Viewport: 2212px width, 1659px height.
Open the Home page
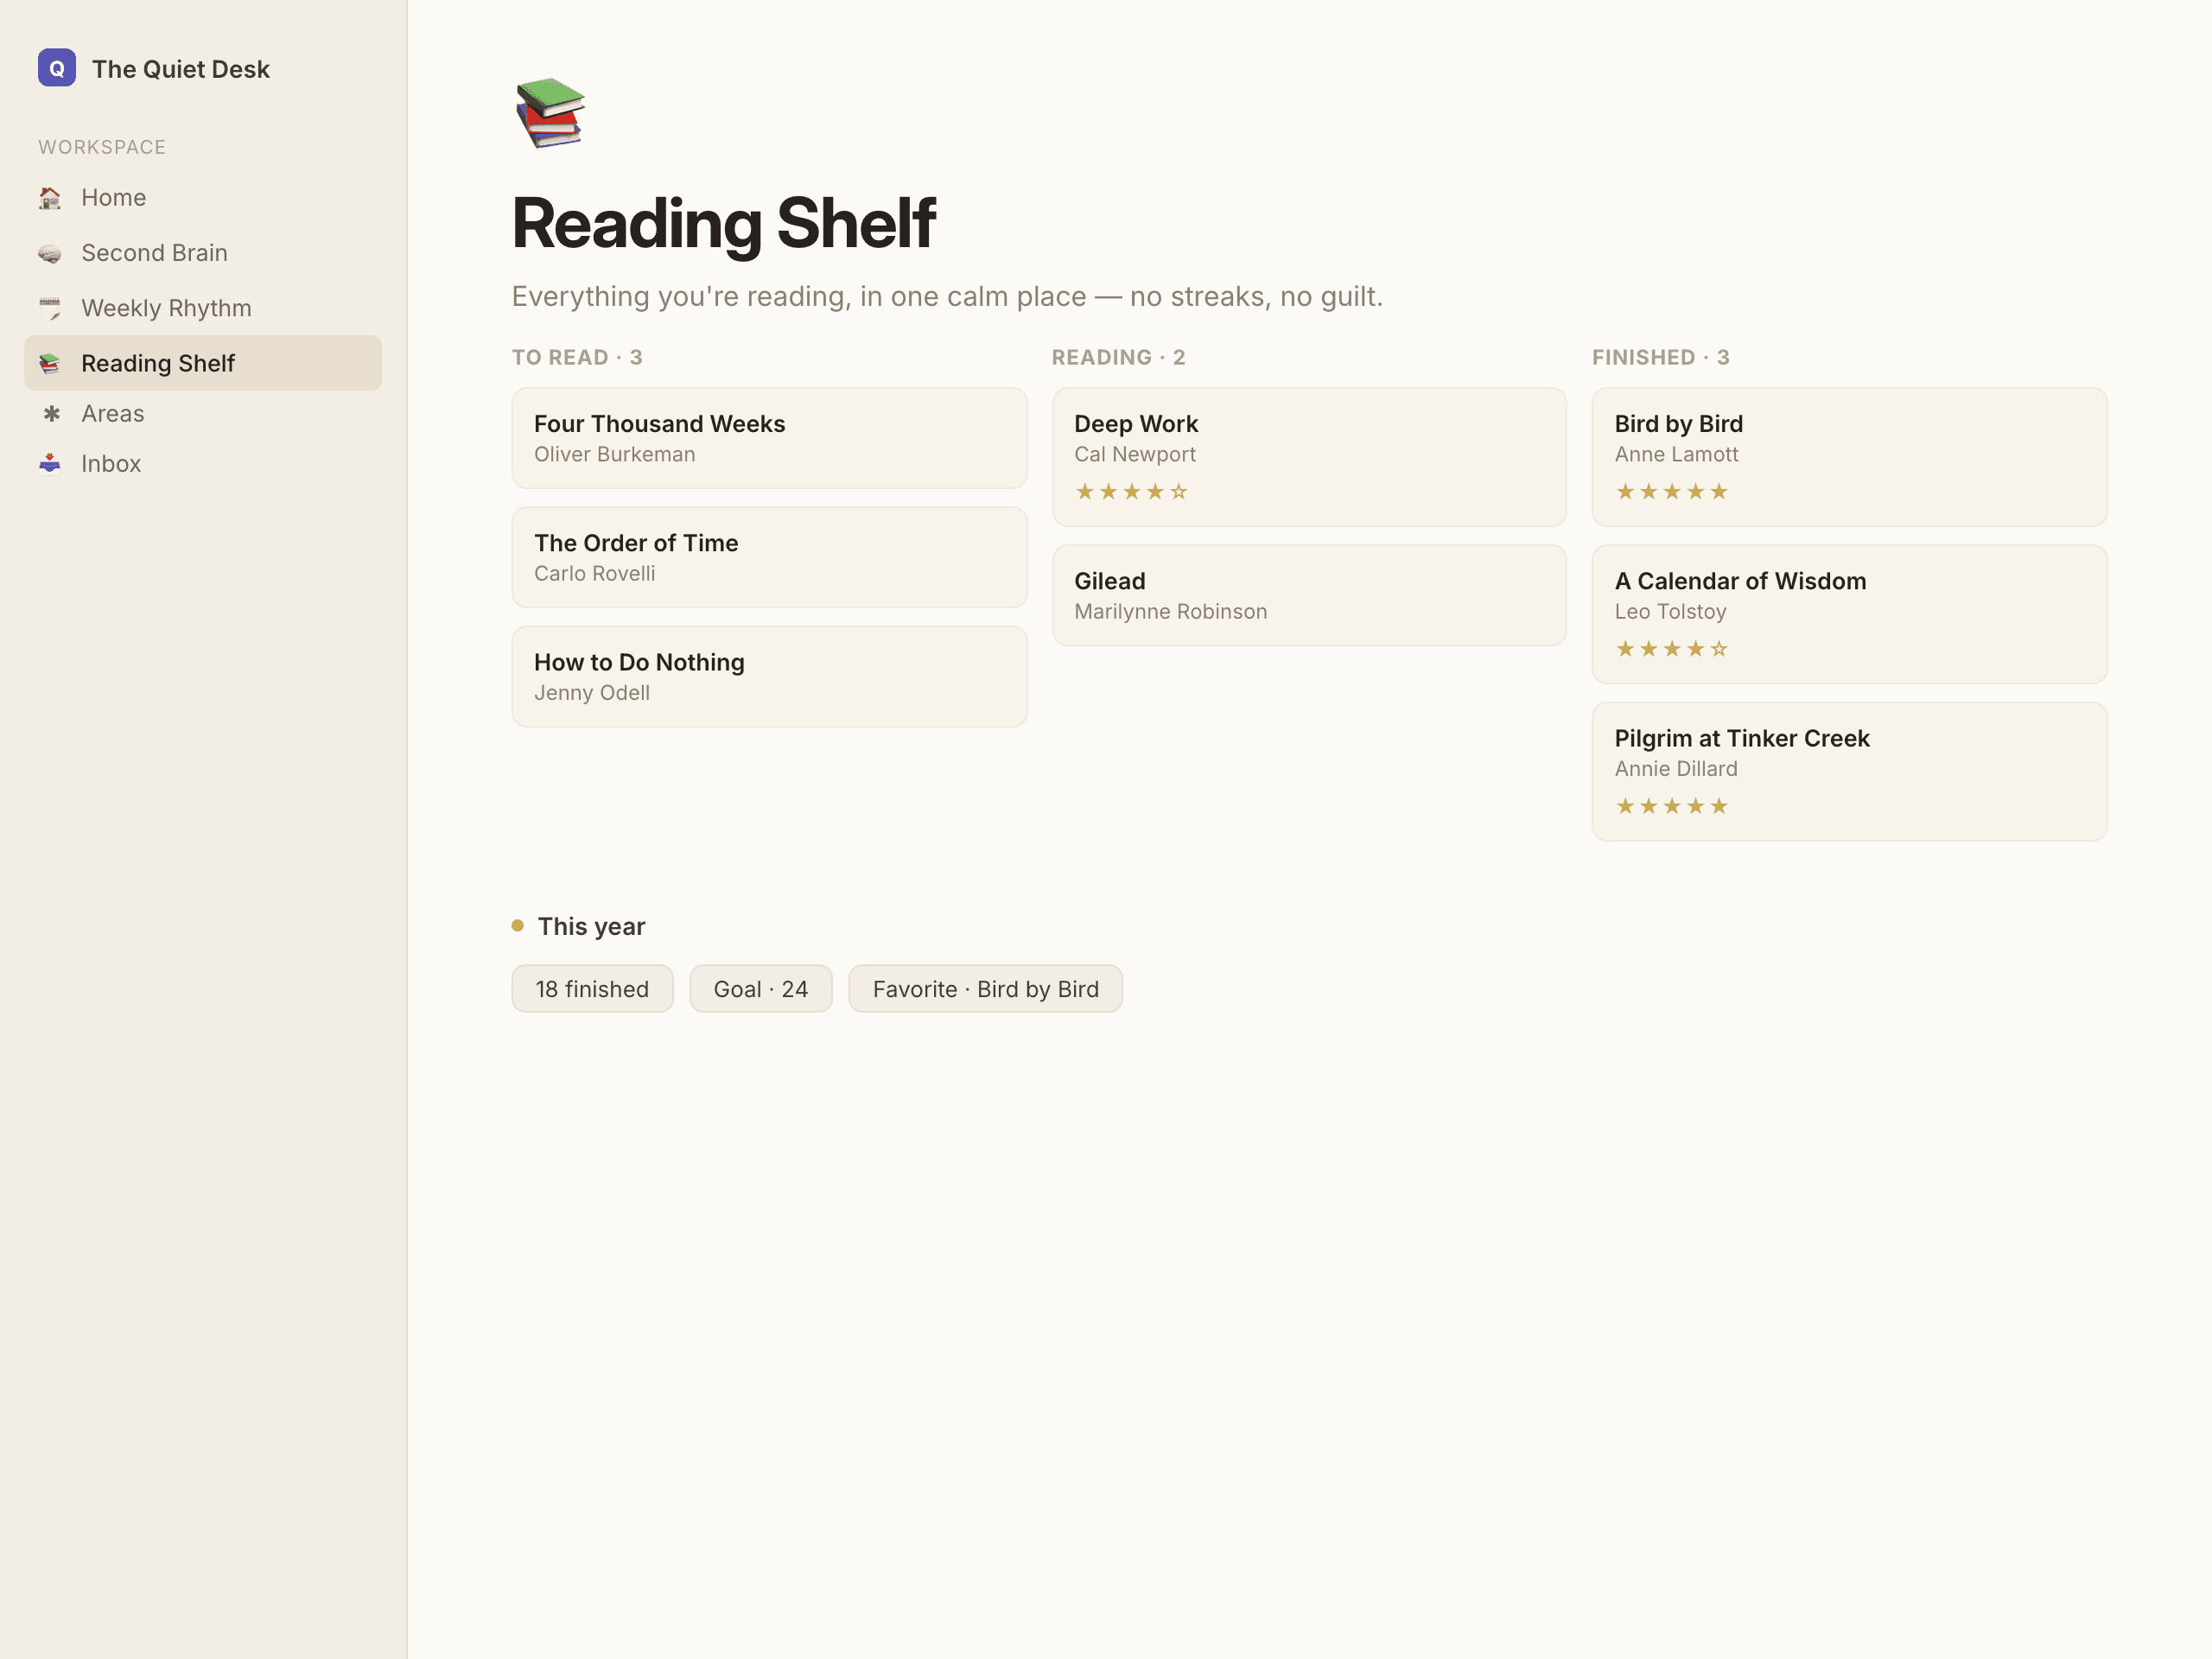click(203, 198)
